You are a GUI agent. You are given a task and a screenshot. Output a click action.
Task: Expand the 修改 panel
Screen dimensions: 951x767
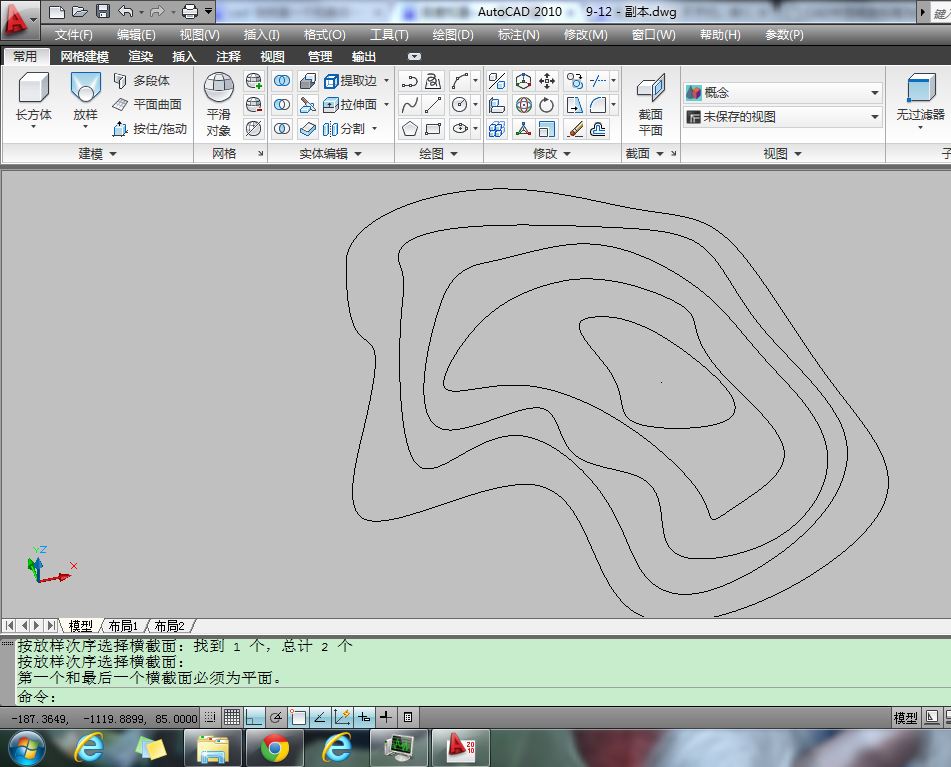[552, 154]
